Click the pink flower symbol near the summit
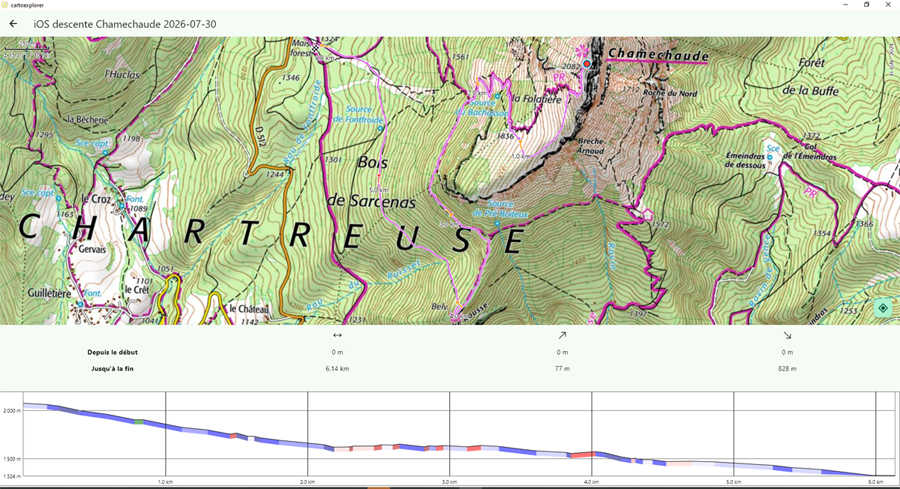The image size is (900, 489). (583, 51)
